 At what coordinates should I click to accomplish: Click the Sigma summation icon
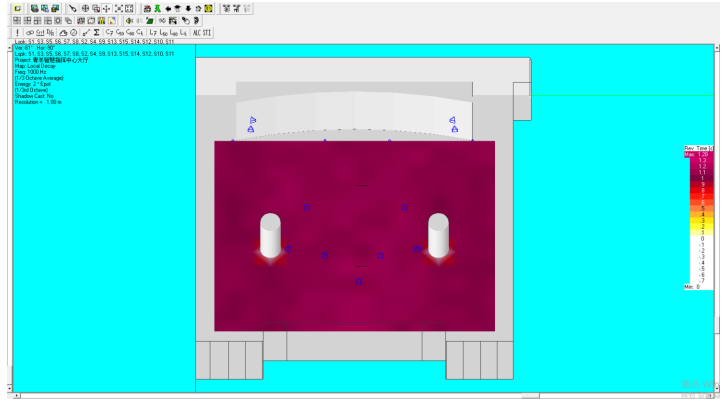tap(96, 33)
